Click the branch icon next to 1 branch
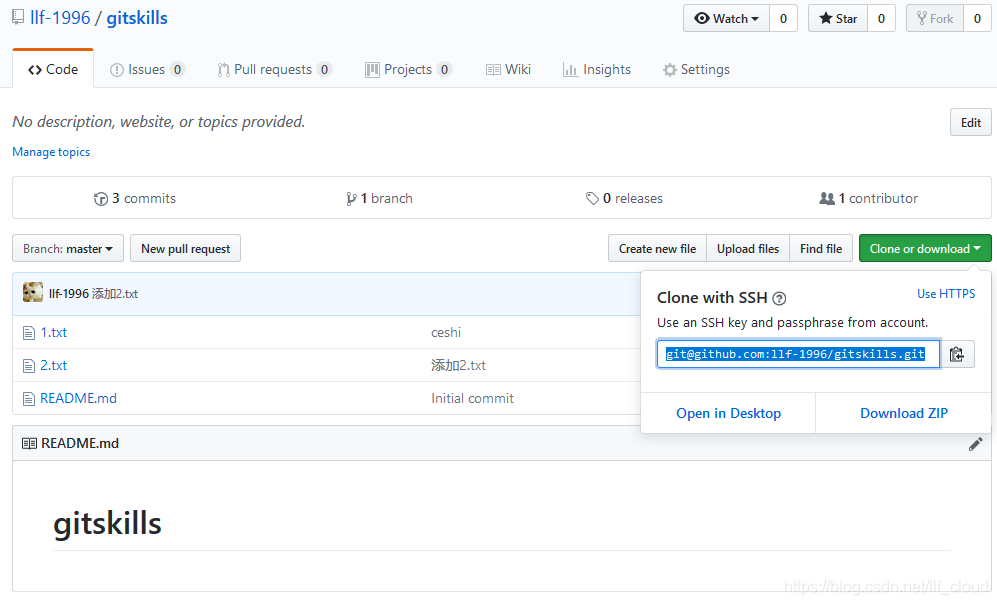Image resolution: width=997 pixels, height=605 pixels. click(351, 199)
